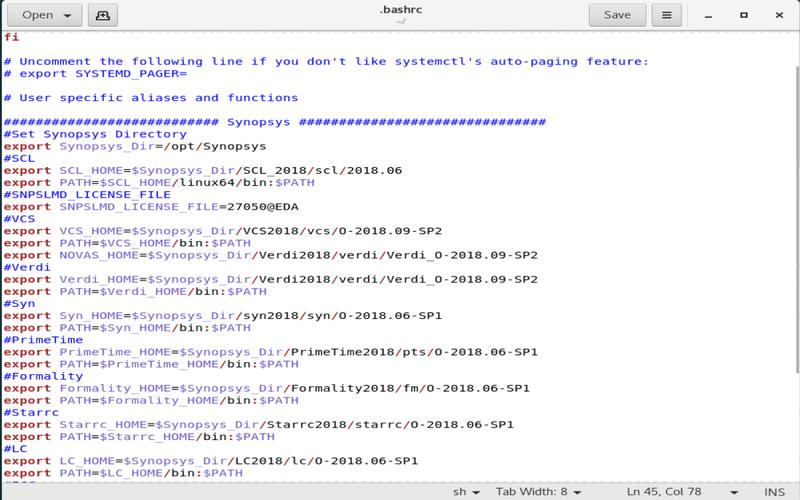Maximize the gedit window
The height and width of the screenshot is (500, 800).
(x=744, y=15)
